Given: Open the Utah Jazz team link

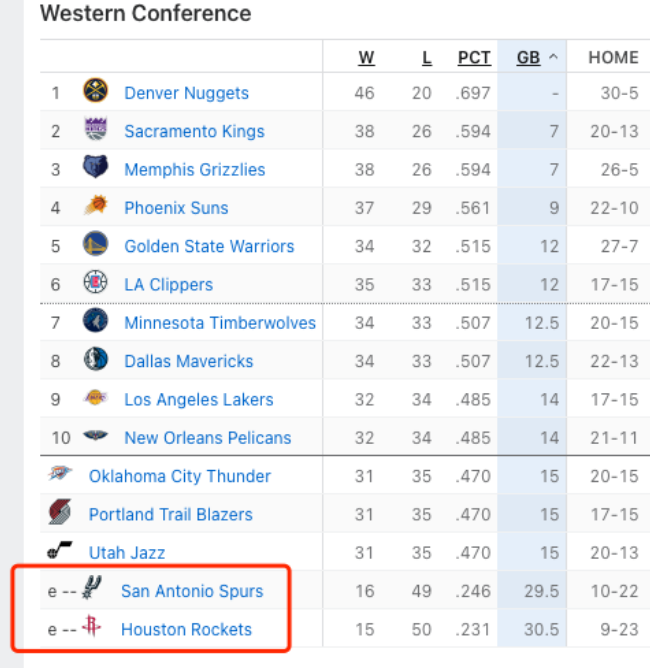Looking at the screenshot, I should coord(126,553).
